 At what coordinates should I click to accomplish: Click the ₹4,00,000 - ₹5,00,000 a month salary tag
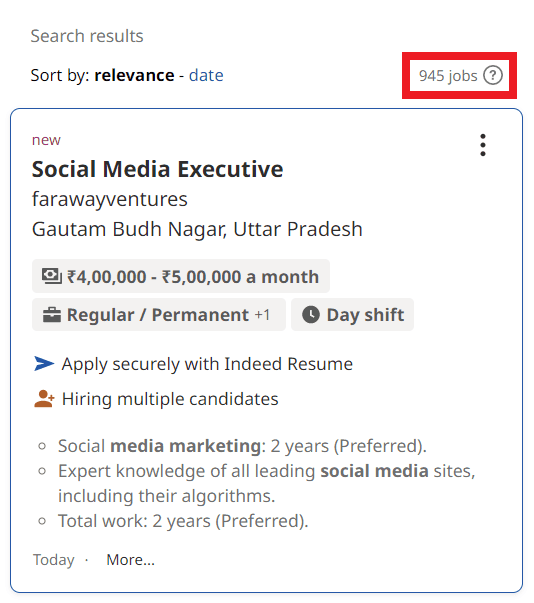(181, 277)
